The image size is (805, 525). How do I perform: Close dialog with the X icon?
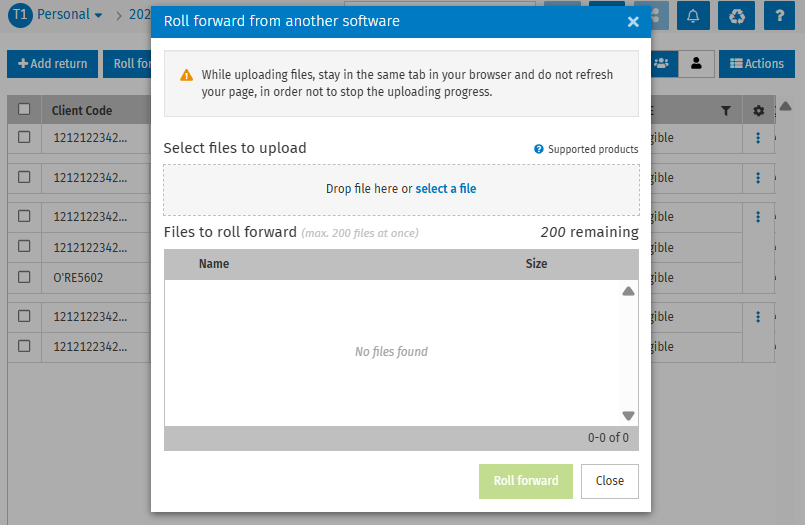pyautogui.click(x=633, y=22)
